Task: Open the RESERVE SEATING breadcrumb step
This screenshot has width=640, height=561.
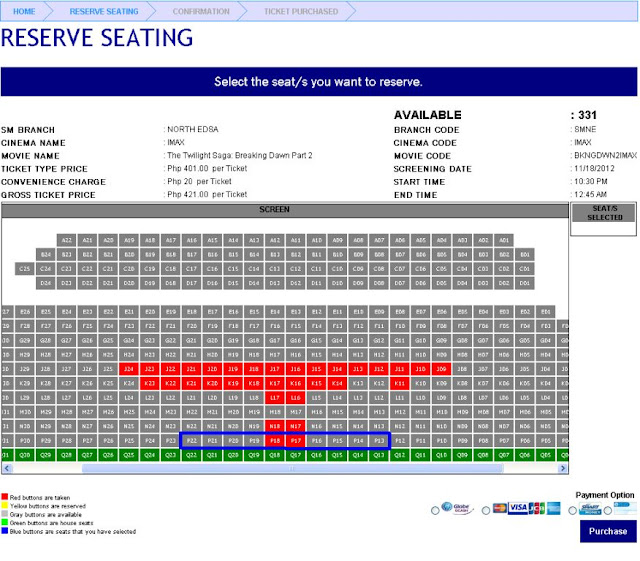Action: [104, 11]
